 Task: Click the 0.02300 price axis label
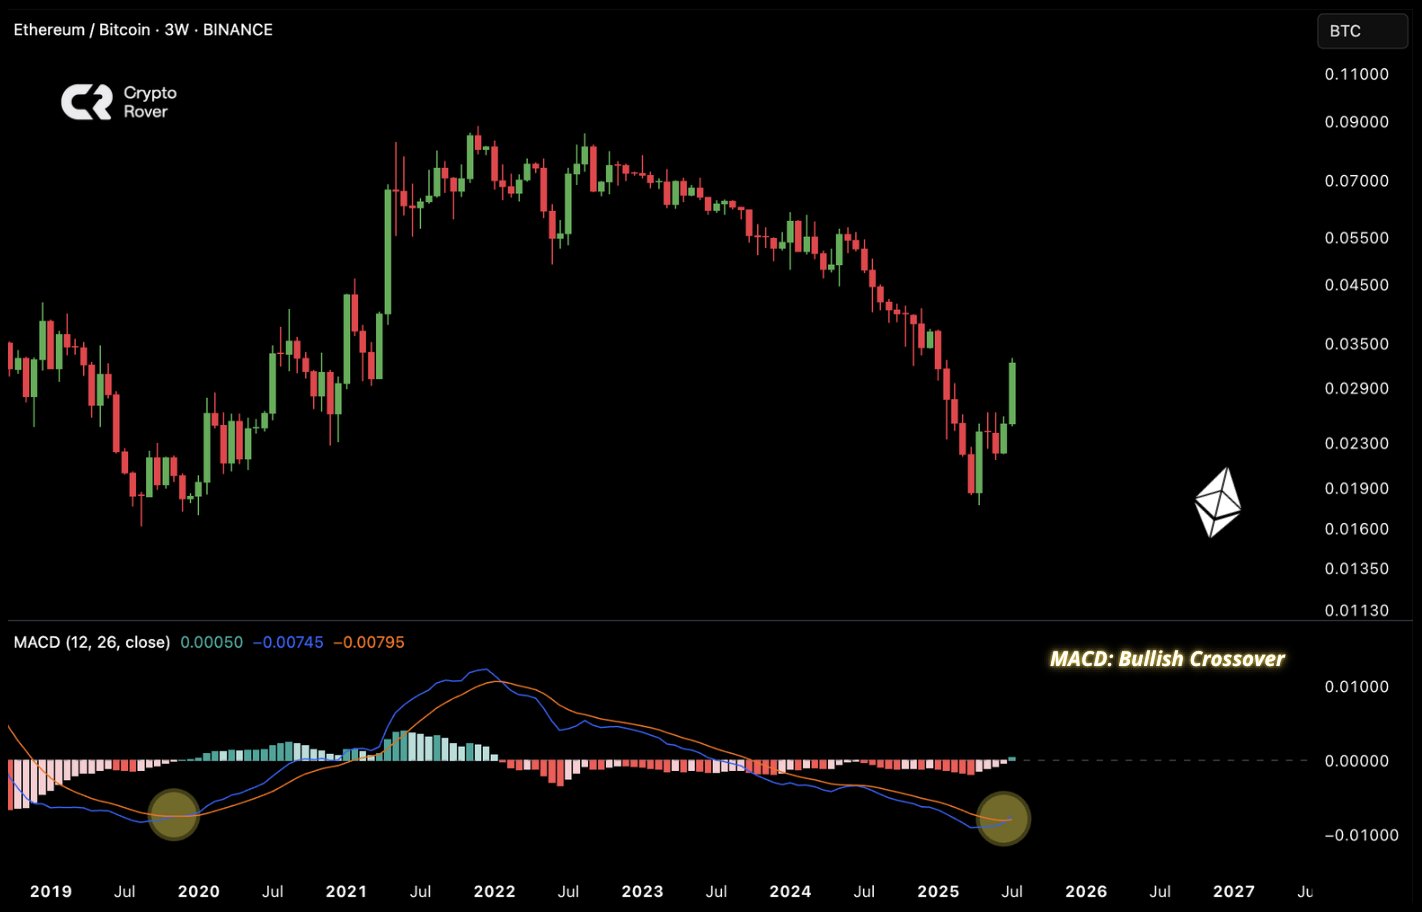click(1357, 443)
